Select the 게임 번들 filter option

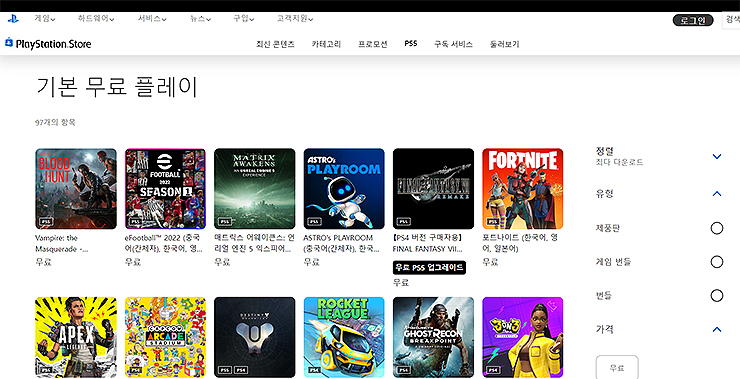point(716,262)
